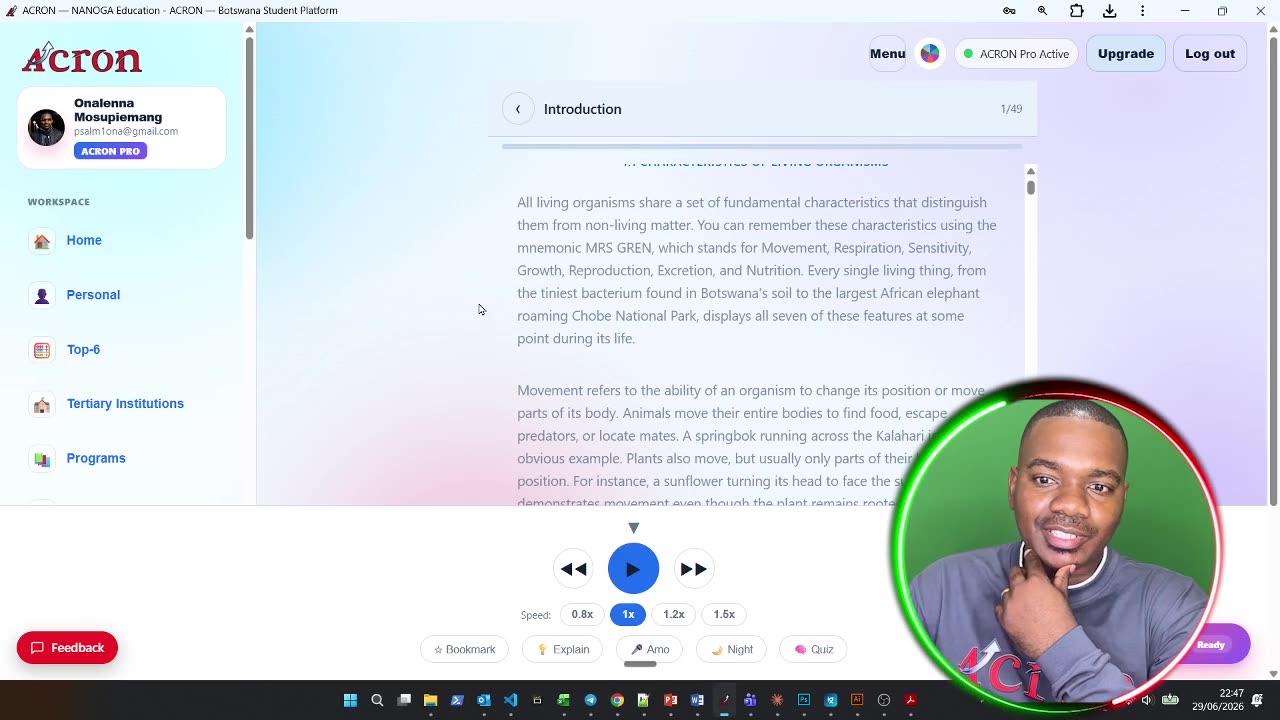Open Excel from the taskbar
Image resolution: width=1280 pixels, height=720 pixels.
(563, 700)
